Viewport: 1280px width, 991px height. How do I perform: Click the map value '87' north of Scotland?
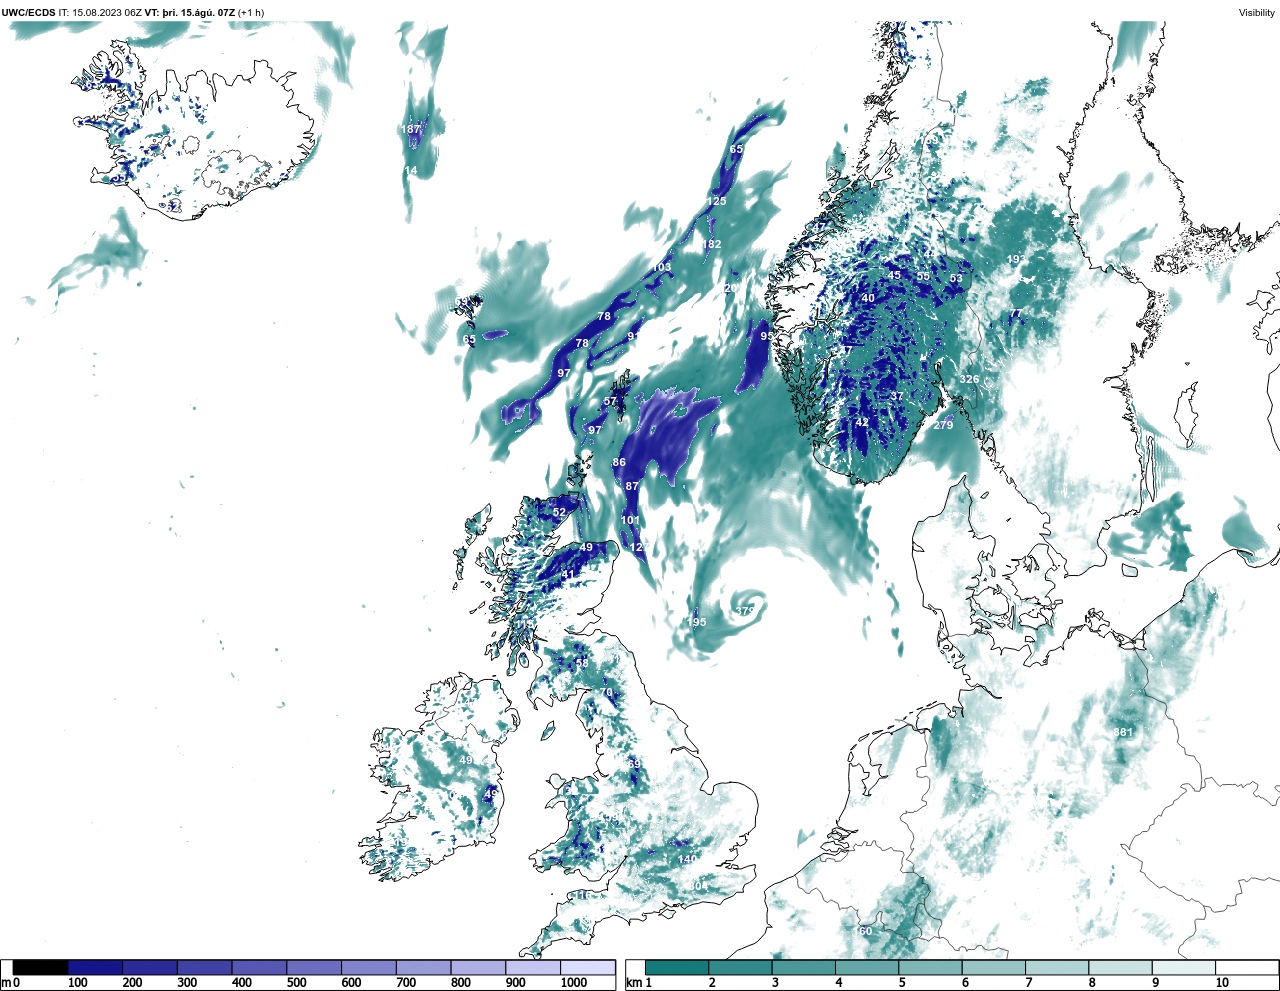[632, 486]
